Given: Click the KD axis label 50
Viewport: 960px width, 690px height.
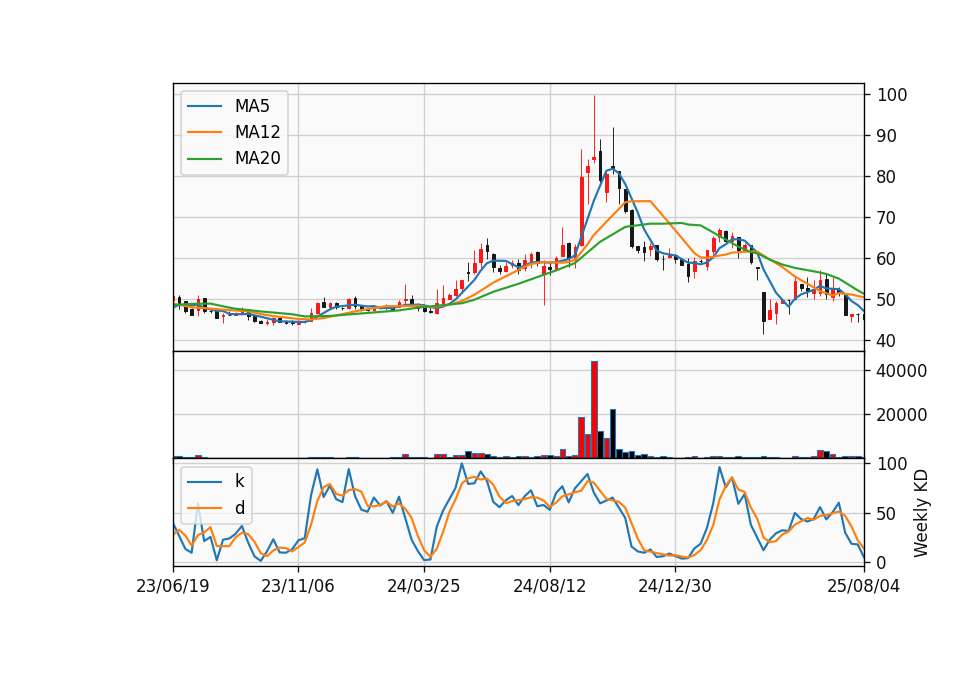Looking at the screenshot, I should pos(887,514).
